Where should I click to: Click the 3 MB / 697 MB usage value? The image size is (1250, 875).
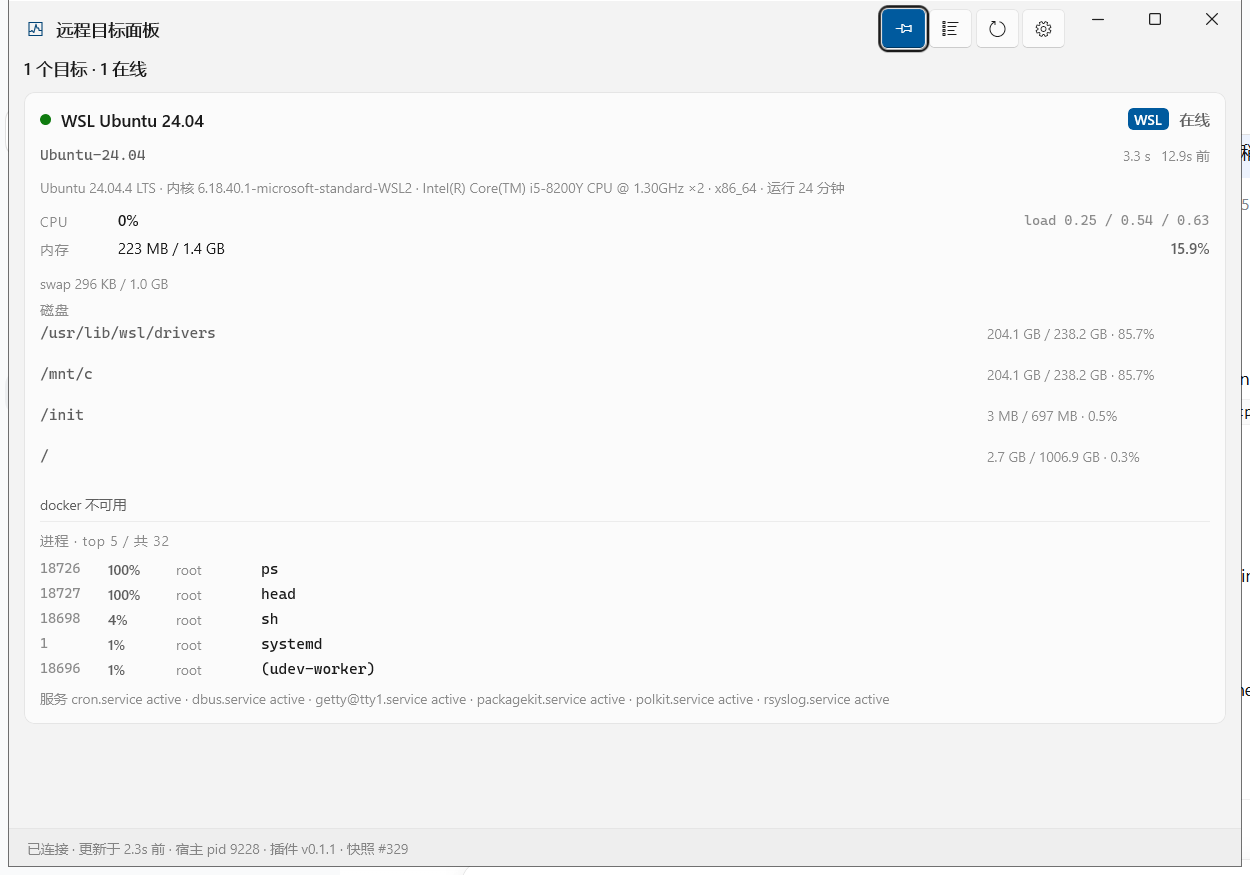pos(1052,416)
